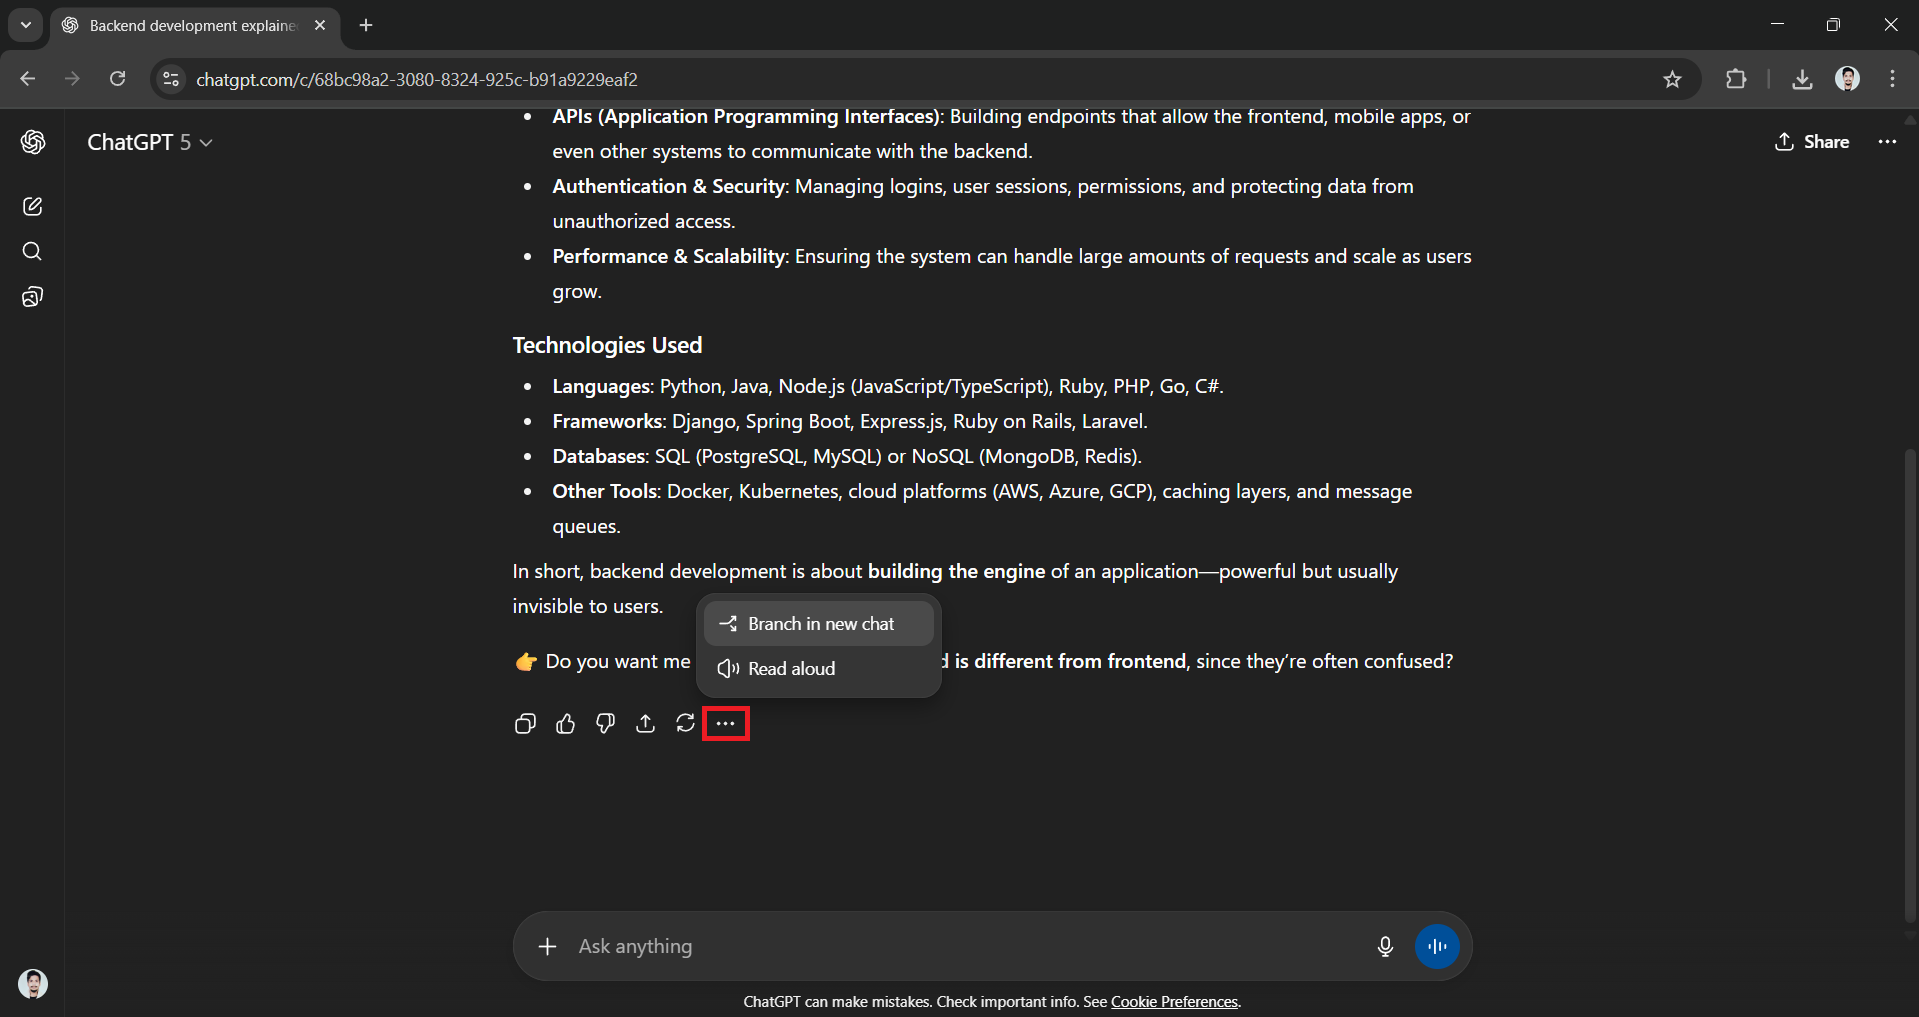Select Read aloud from the menu
The width and height of the screenshot is (1919, 1017).
coord(790,668)
